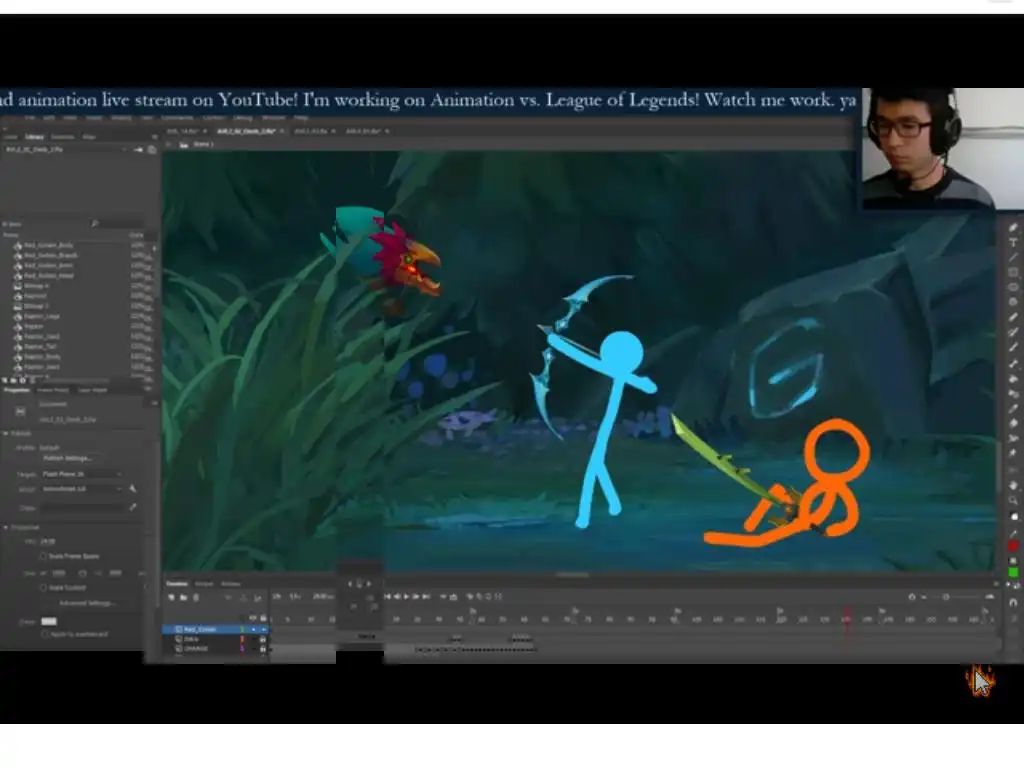Select the Oval tool in tools panel
This screenshot has width=1024, height=768.
pyautogui.click(x=1013, y=287)
